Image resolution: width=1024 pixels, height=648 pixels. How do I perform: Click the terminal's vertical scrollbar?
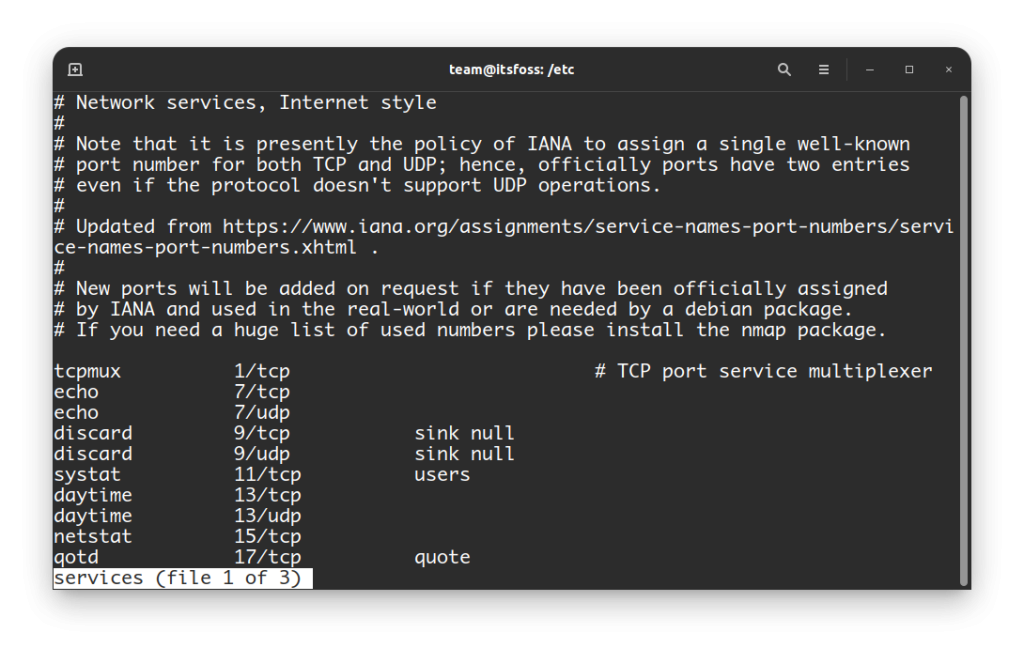pos(963,340)
